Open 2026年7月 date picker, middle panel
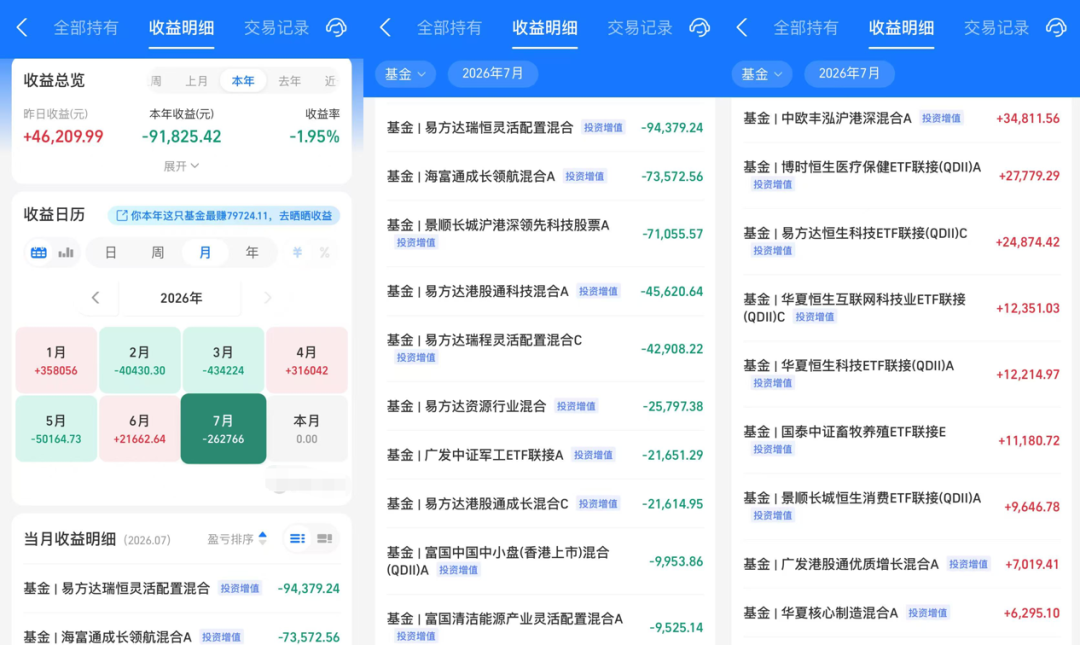 click(492, 74)
